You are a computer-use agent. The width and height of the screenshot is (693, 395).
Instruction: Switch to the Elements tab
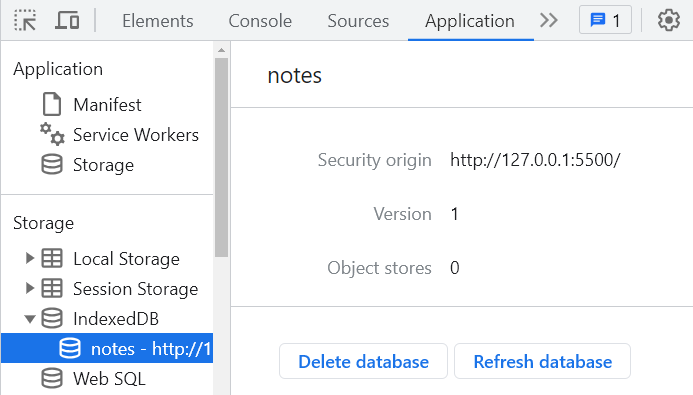pyautogui.click(x=158, y=21)
